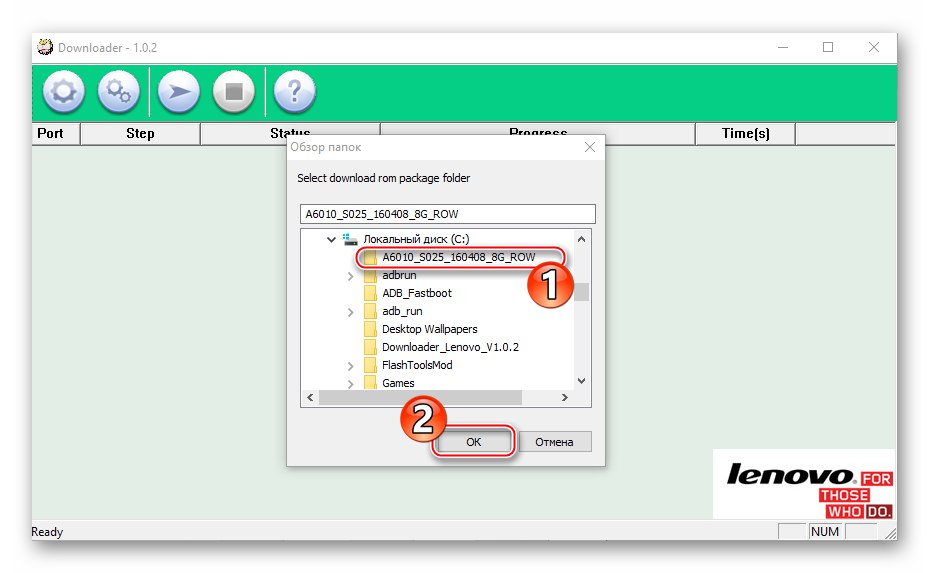930x573 pixels.
Task: Select the FlashToolsMod folder
Action: tap(417, 365)
